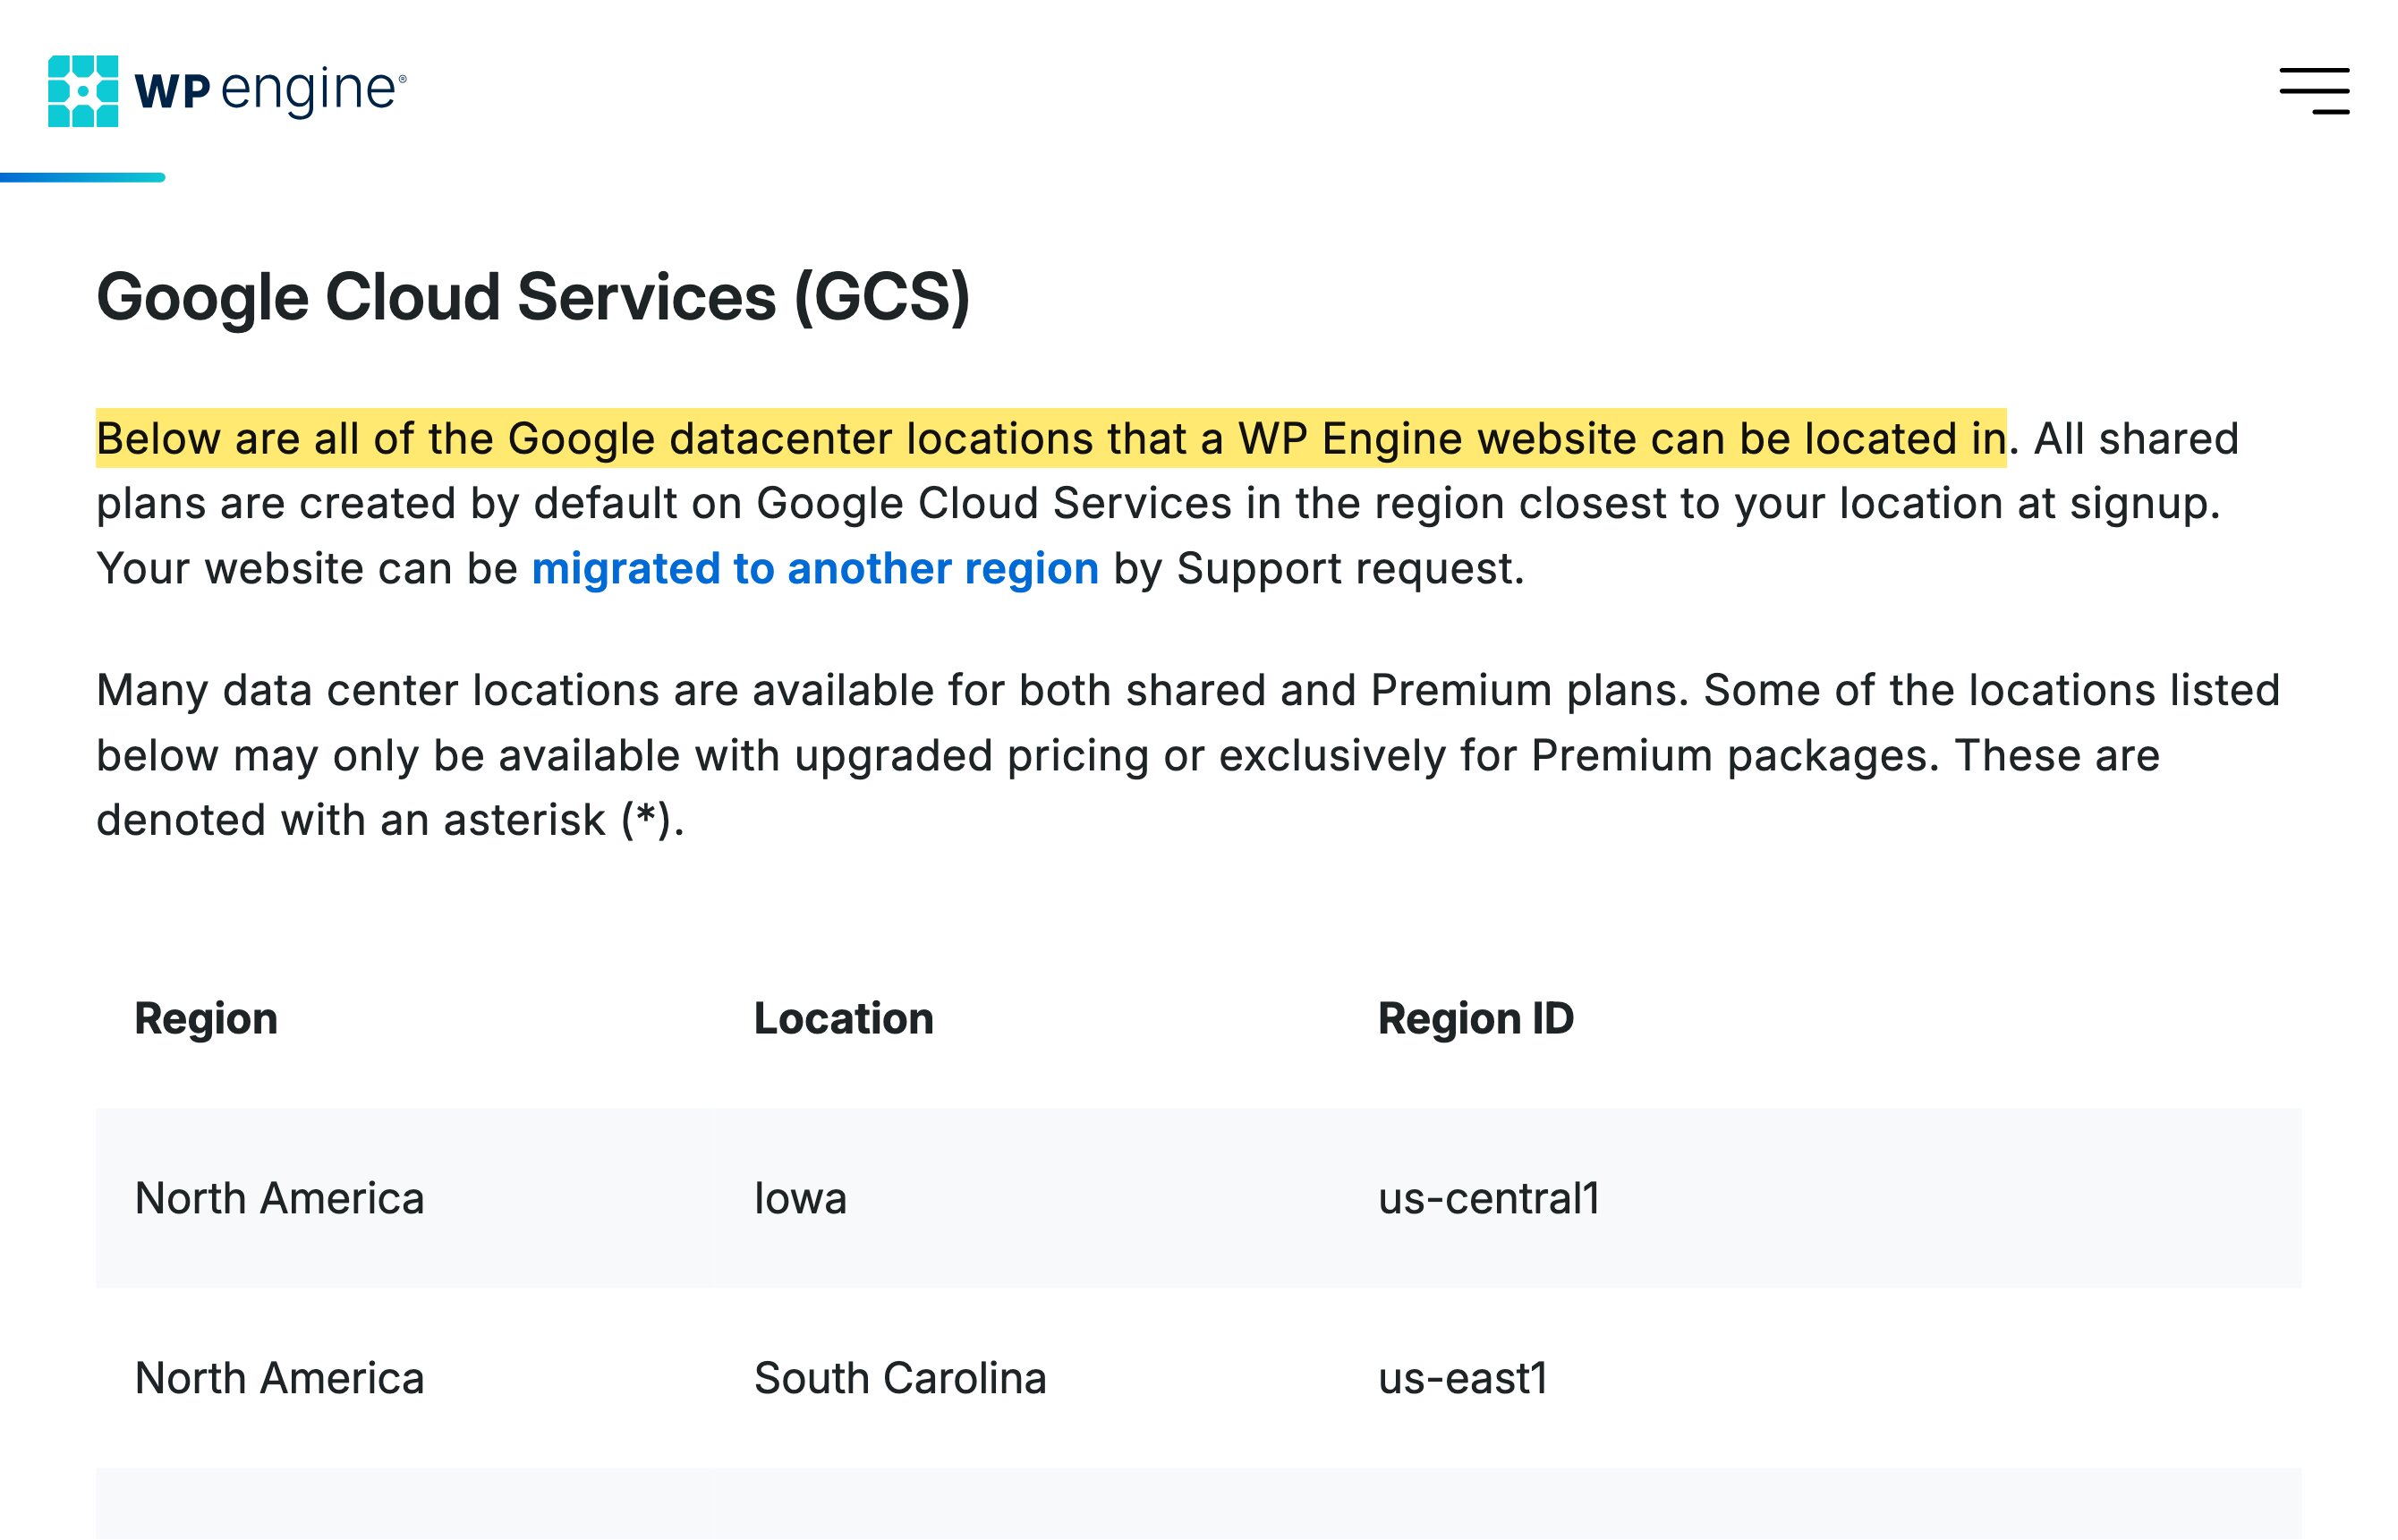This screenshot has width=2398, height=1540.
Task: Select the Iowa location cell
Action: pyautogui.click(x=800, y=1199)
